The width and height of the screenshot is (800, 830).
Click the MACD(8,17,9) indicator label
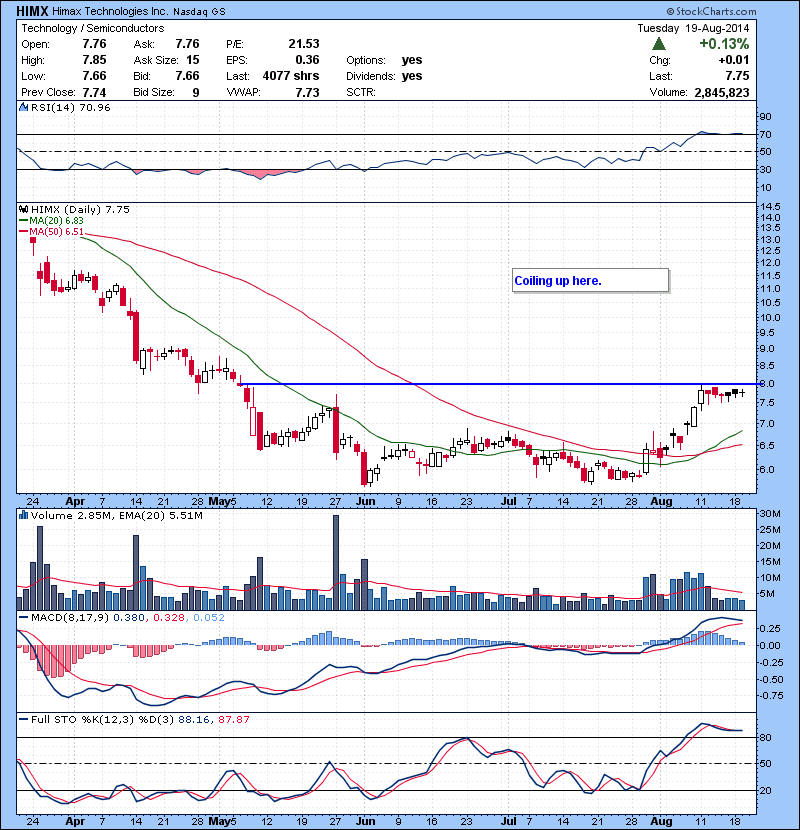click(x=70, y=618)
